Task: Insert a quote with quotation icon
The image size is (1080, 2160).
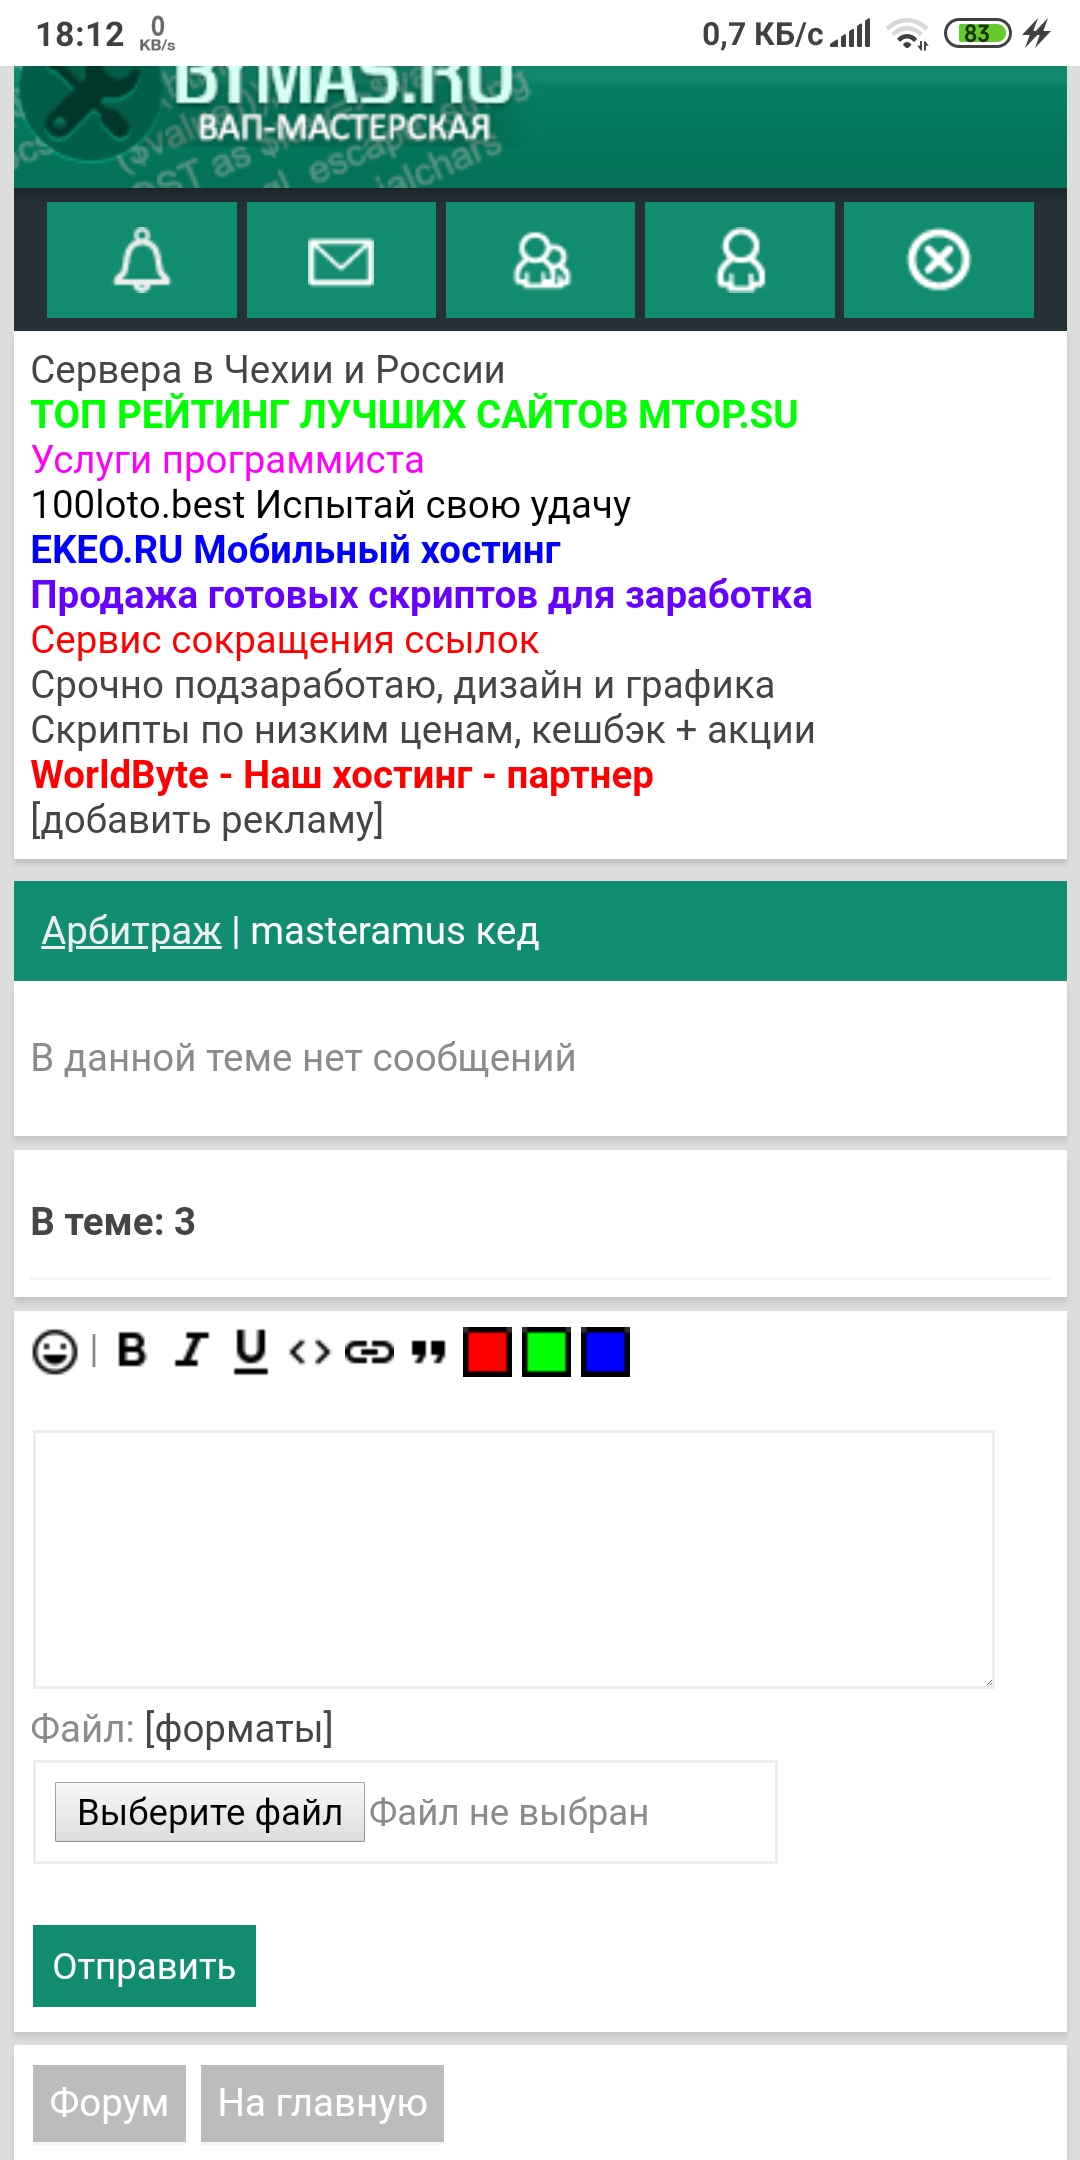Action: [x=428, y=1352]
